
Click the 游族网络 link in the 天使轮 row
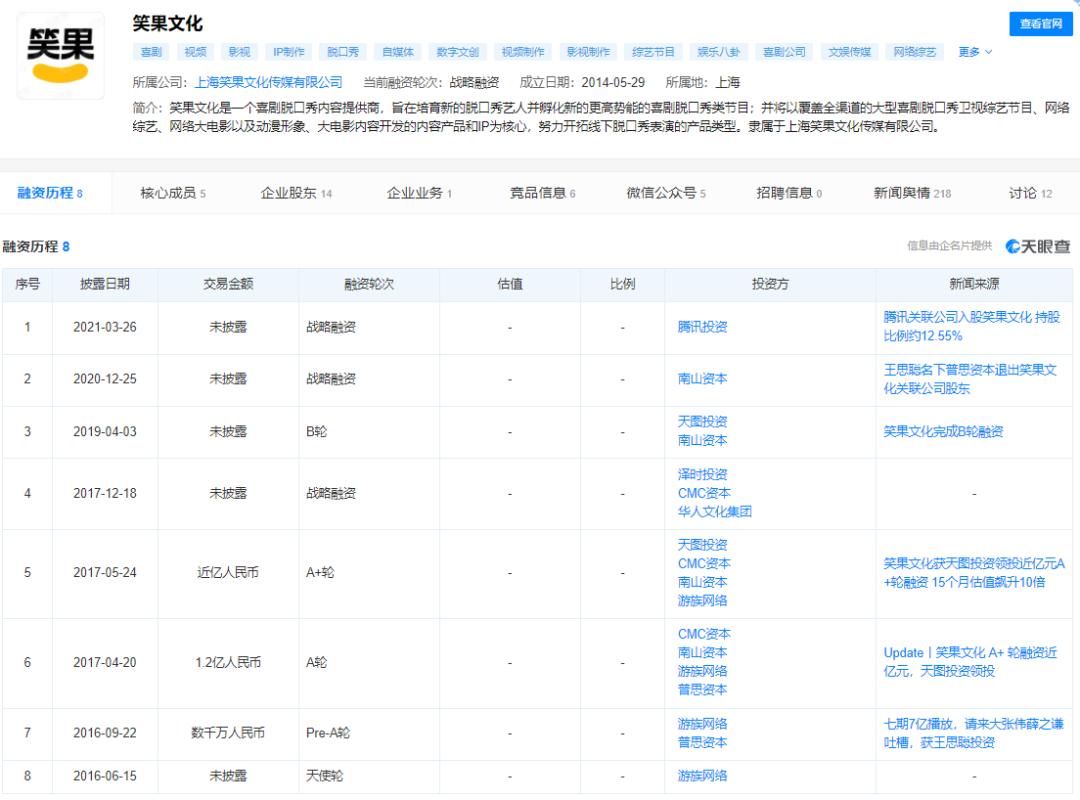(702, 776)
